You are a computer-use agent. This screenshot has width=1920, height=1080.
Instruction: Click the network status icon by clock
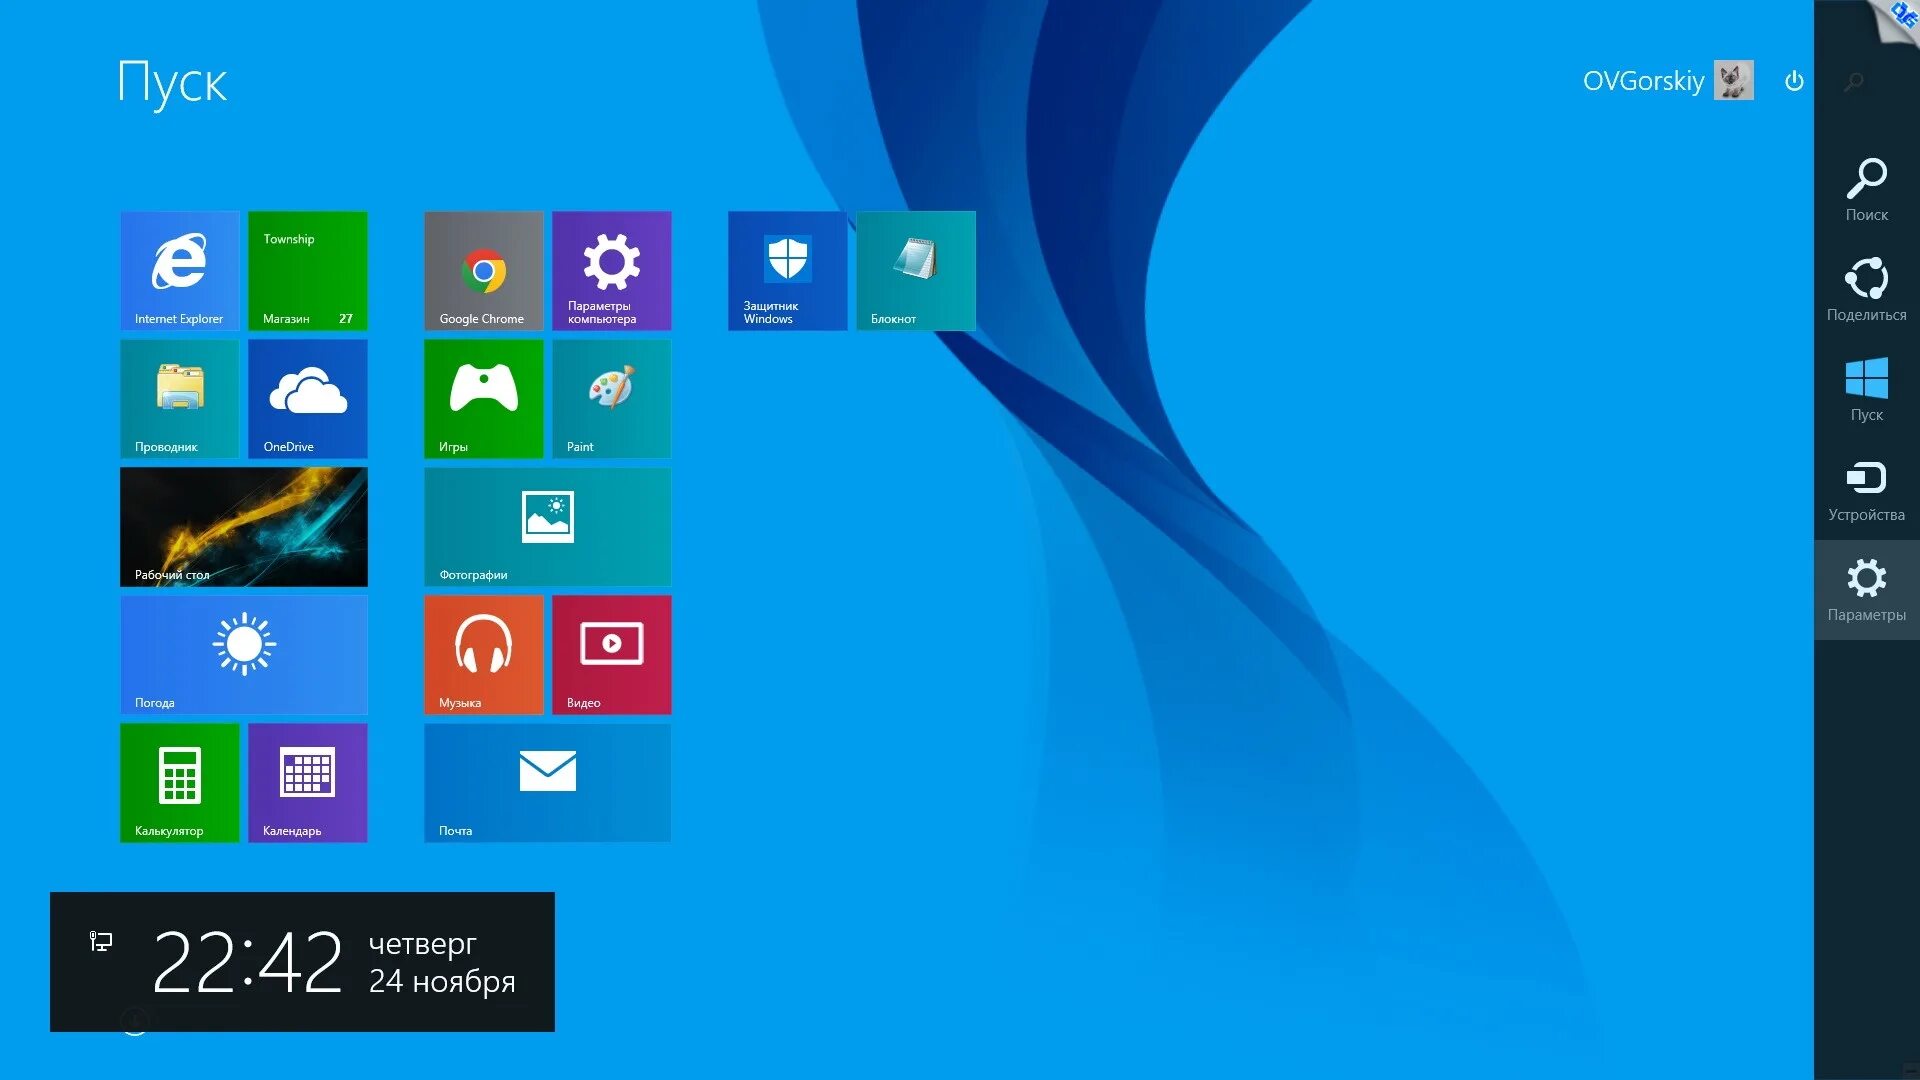coord(101,941)
